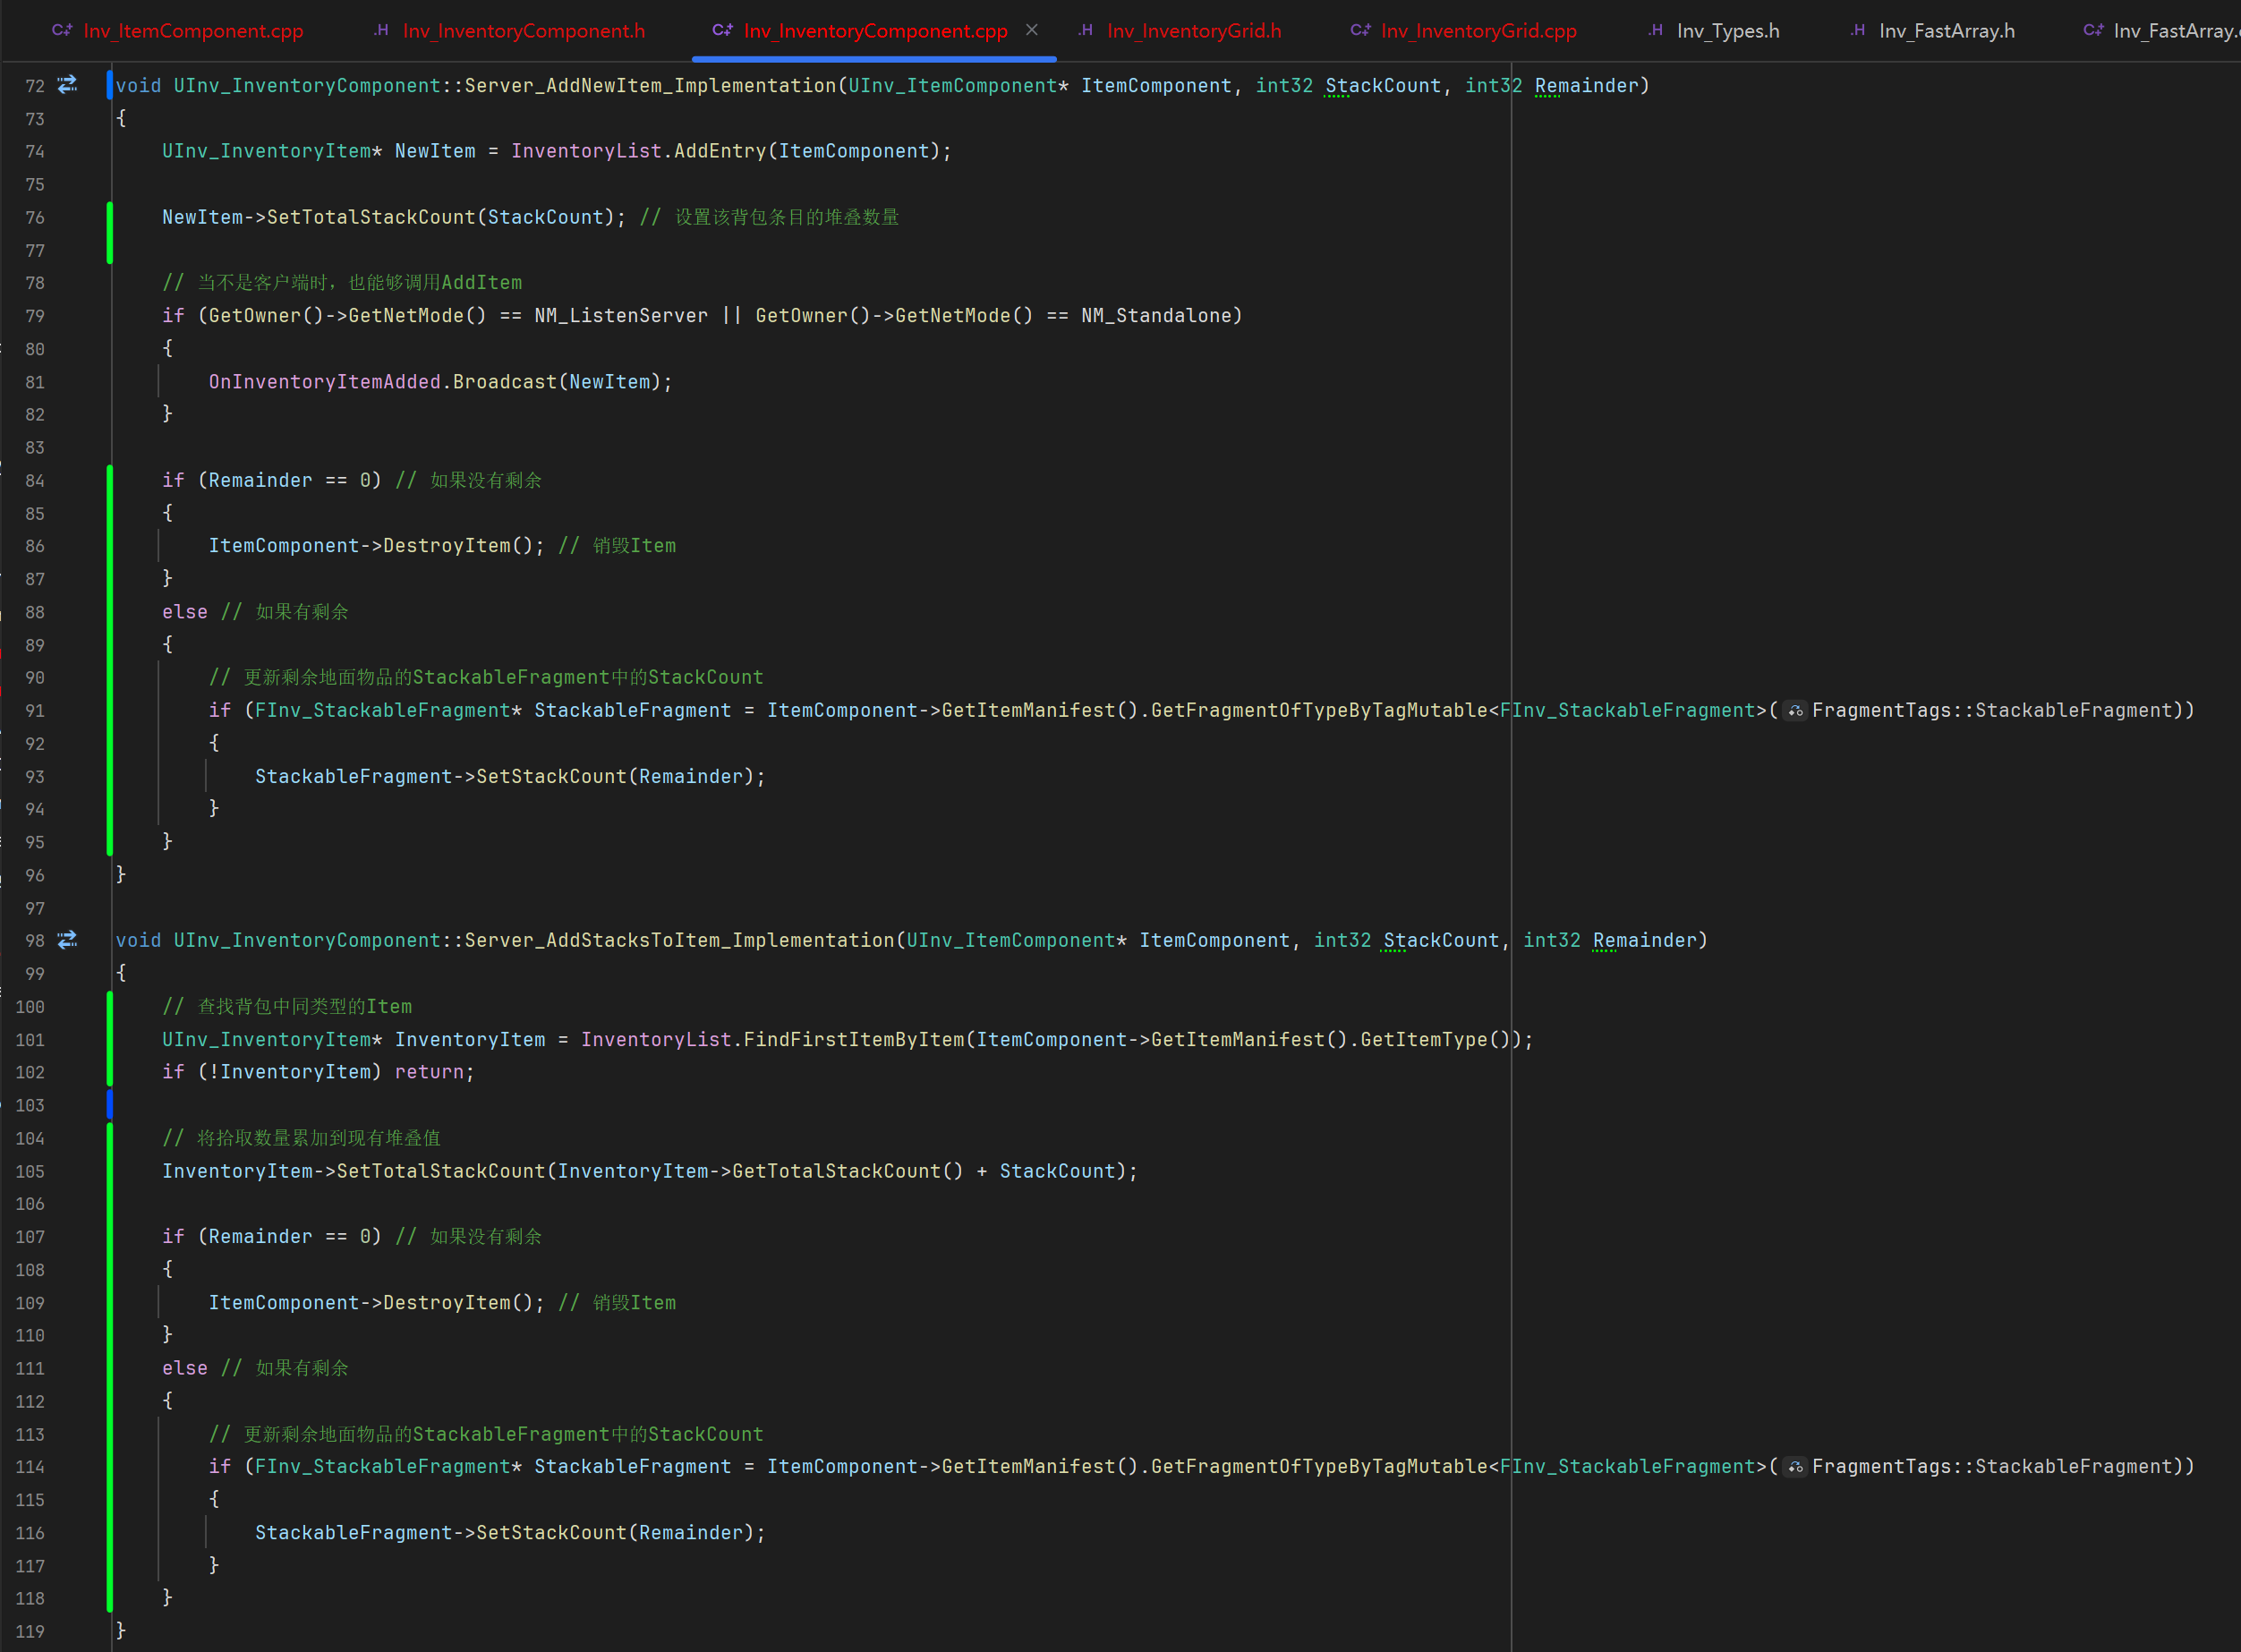This screenshot has width=2241, height=1652.
Task: Click the green change marker beside line 109
Action: pyautogui.click(x=109, y=1303)
